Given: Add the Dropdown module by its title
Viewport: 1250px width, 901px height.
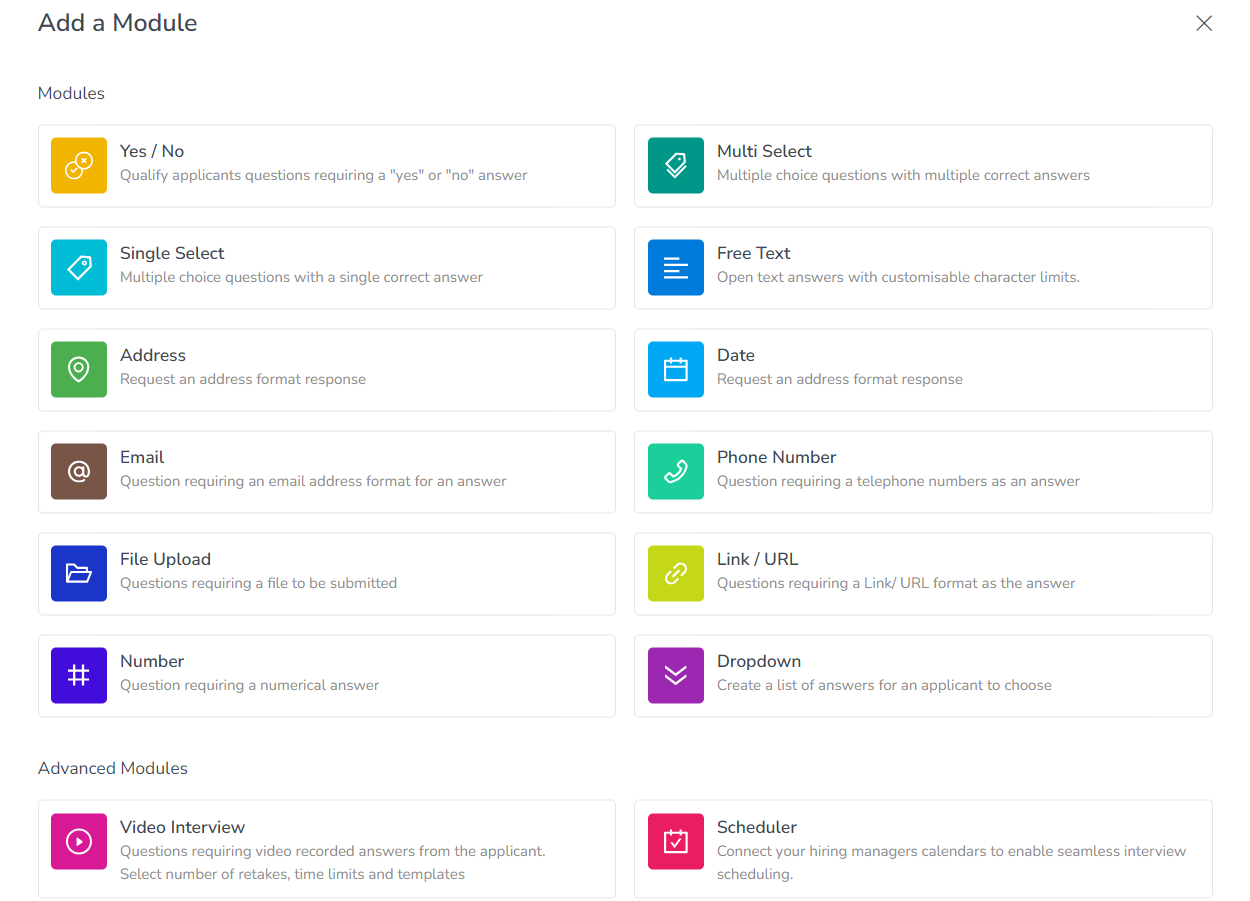Looking at the screenshot, I should [759, 661].
